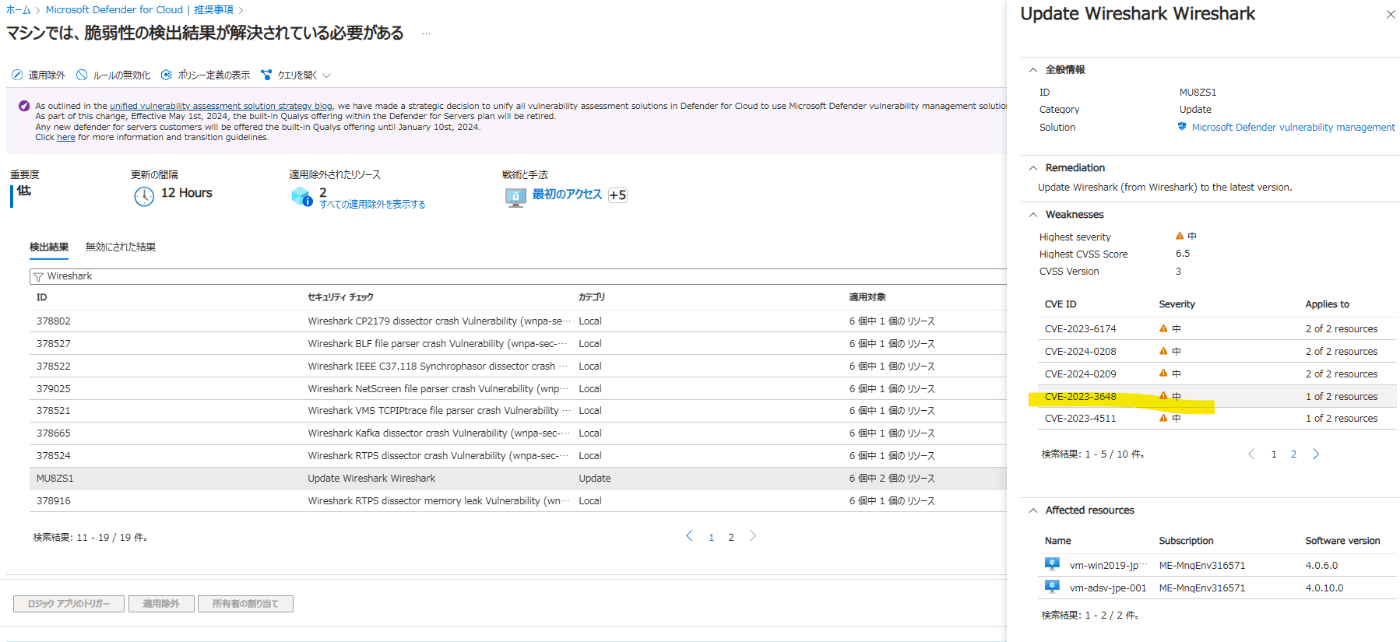Click the warning icon for CVE-2024-0208
The image size is (1400, 642).
click(1164, 351)
